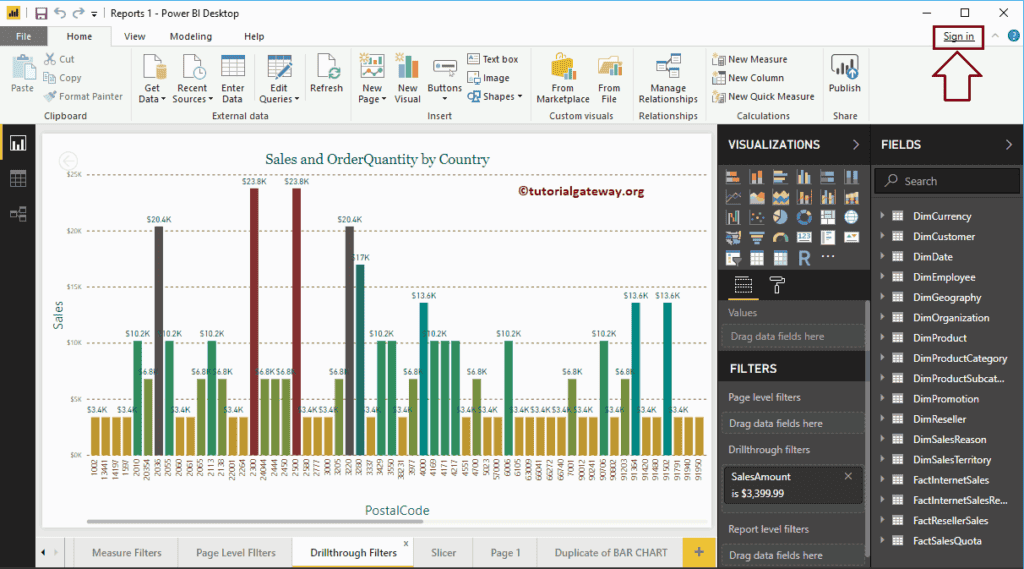The image size is (1024, 569).
Task: Select the treemap visualization
Action: point(827,218)
